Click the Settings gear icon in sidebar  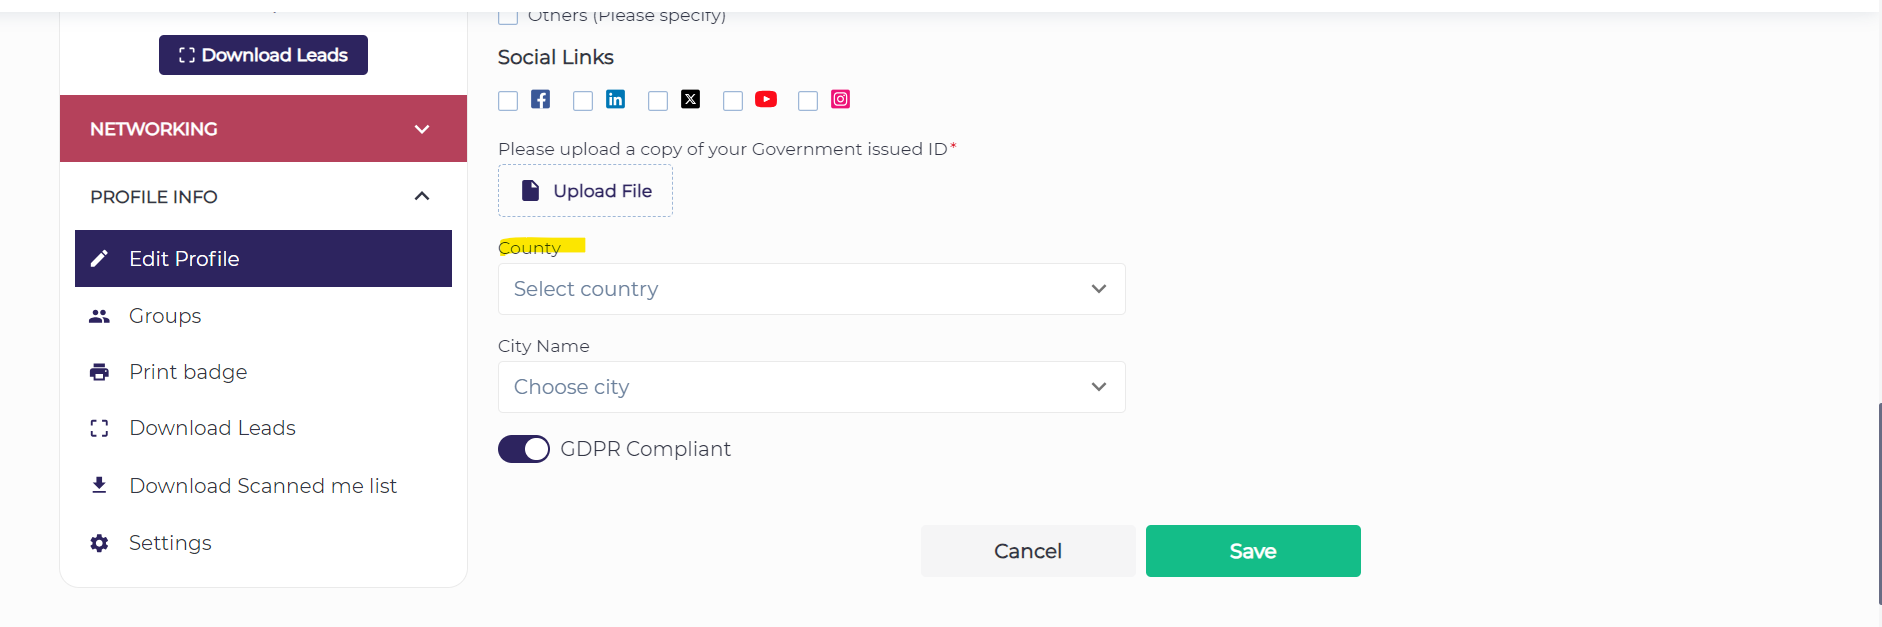(99, 543)
